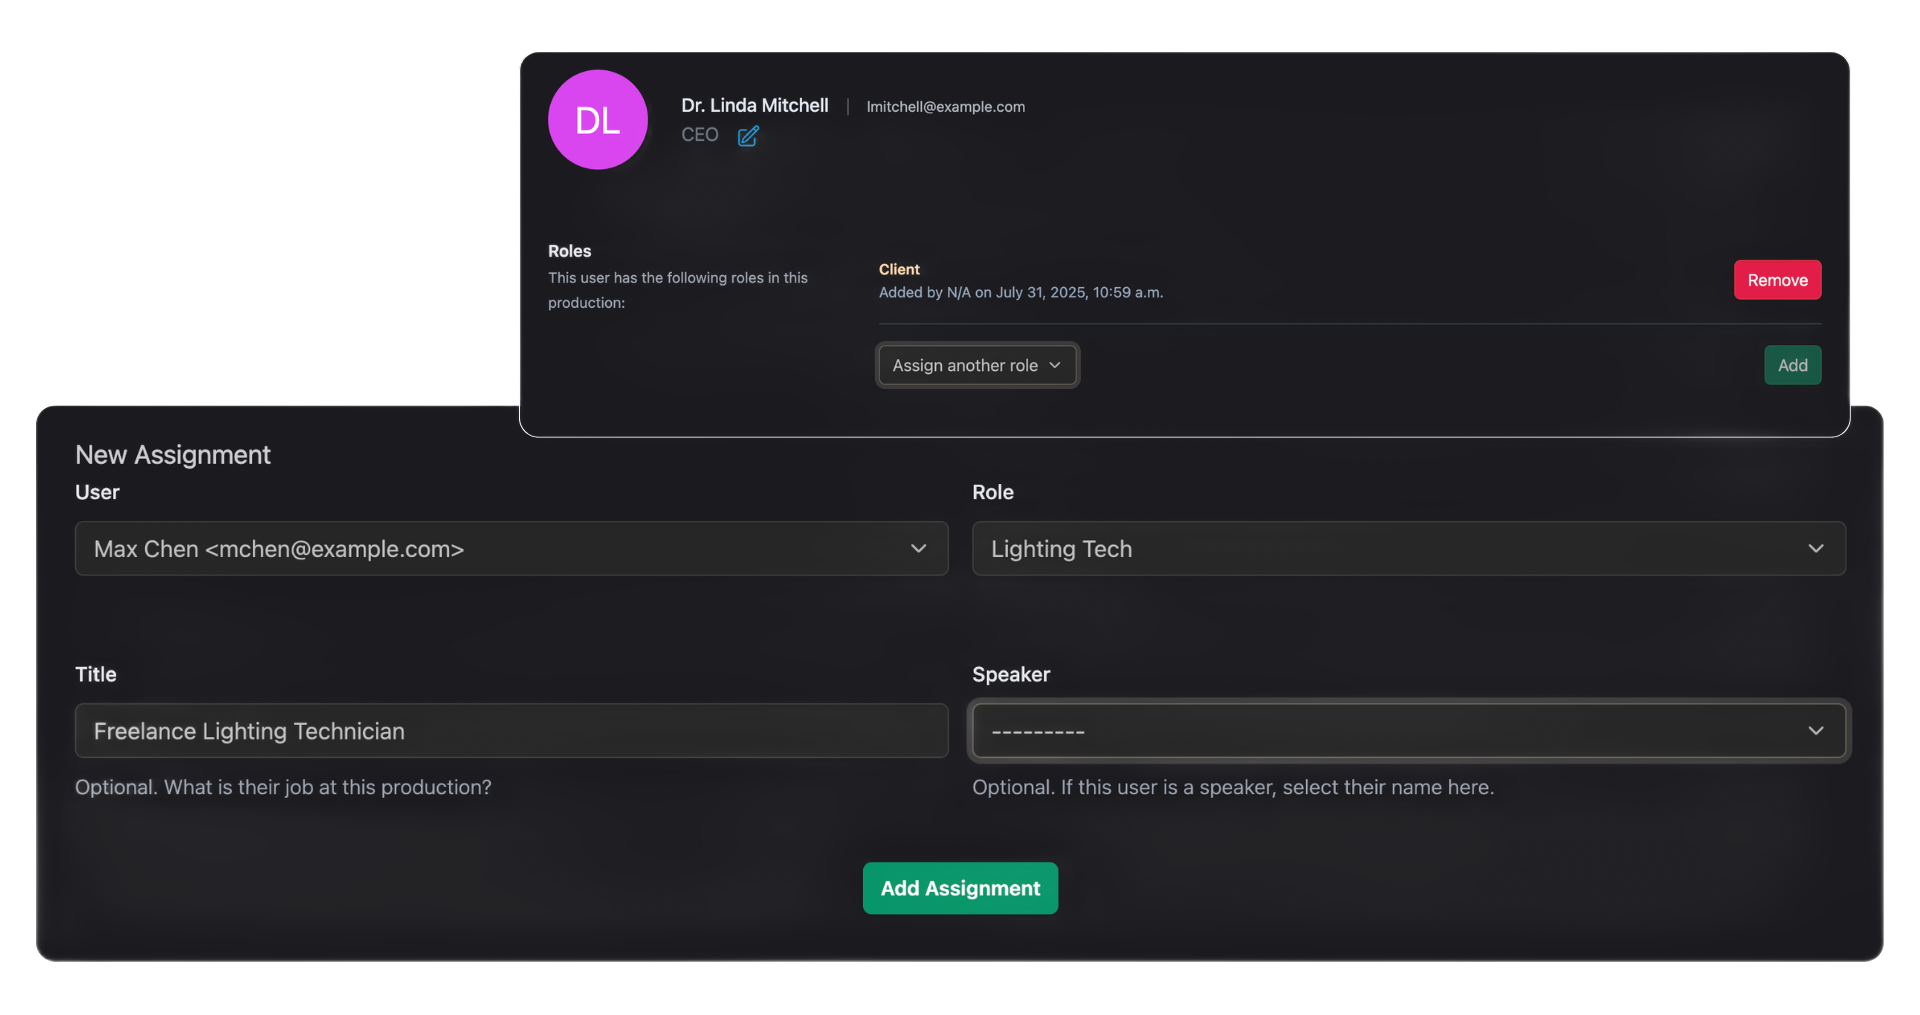Screen dimensions: 1920x1015
Task: Click 'Optional. If this user is a speaker' hint
Action: 1233,787
